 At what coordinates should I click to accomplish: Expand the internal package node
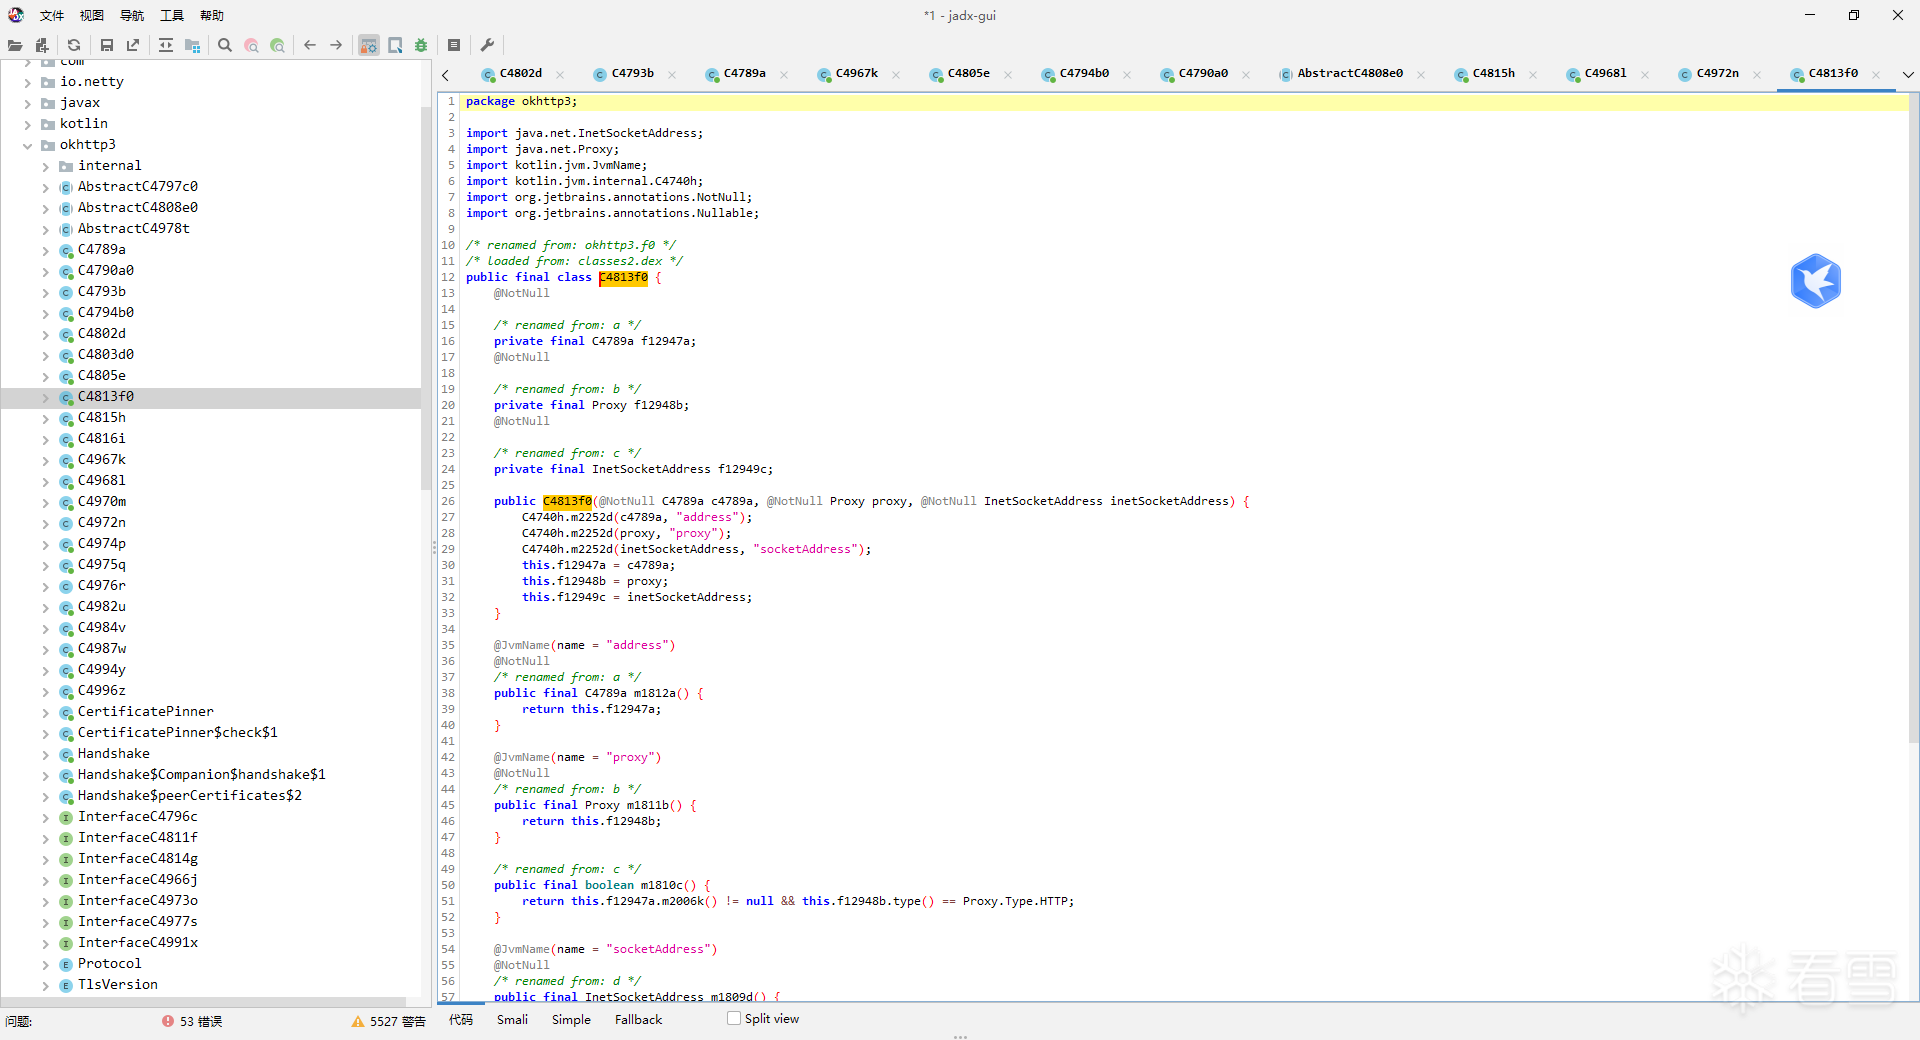pos(45,166)
